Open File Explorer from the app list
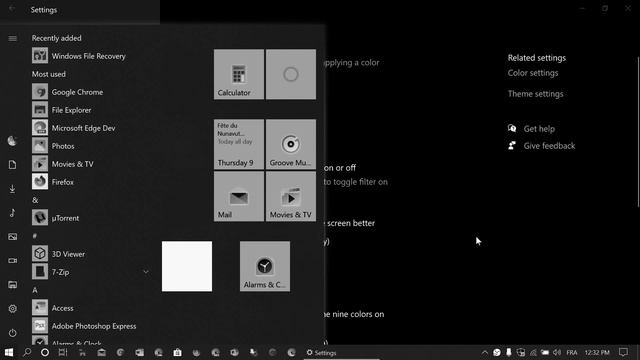Image resolution: width=640 pixels, height=360 pixels. click(92, 110)
